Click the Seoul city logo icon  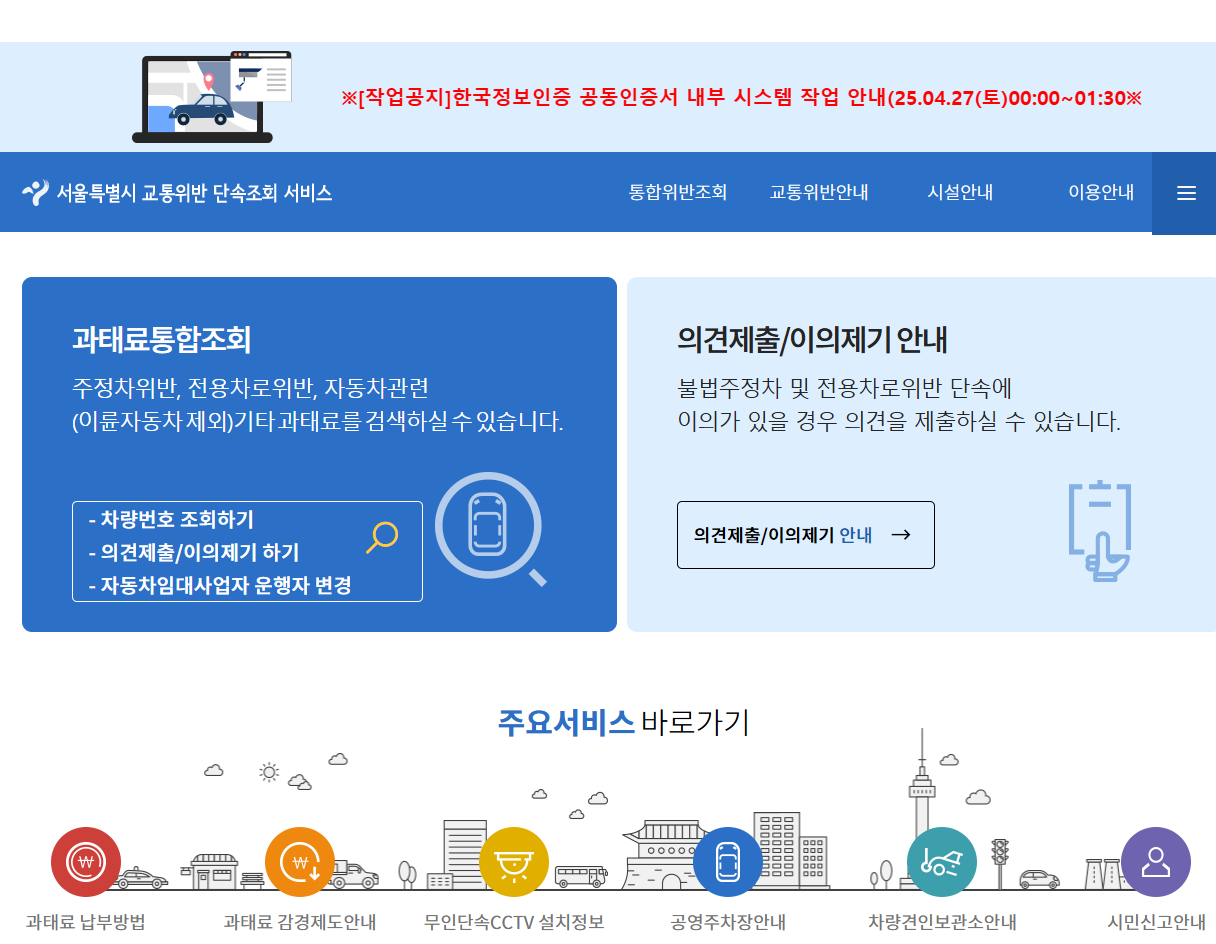[x=35, y=193]
